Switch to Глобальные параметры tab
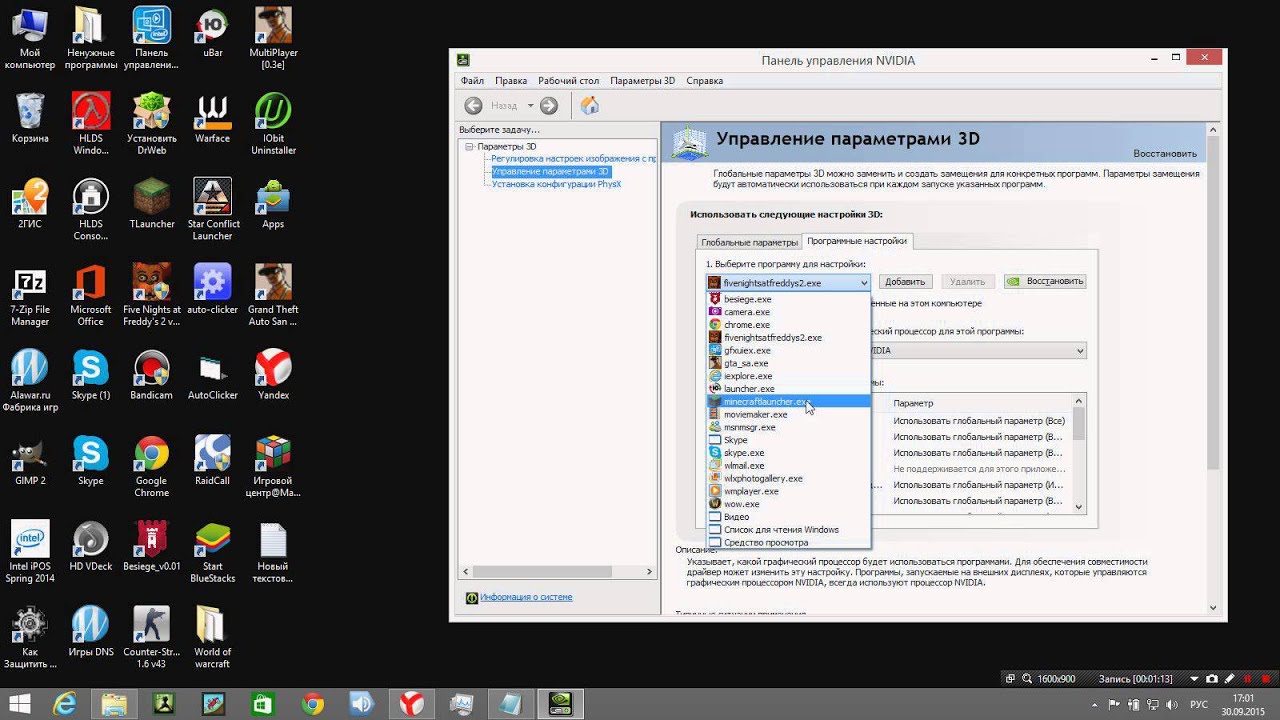1280x720 pixels. (749, 242)
